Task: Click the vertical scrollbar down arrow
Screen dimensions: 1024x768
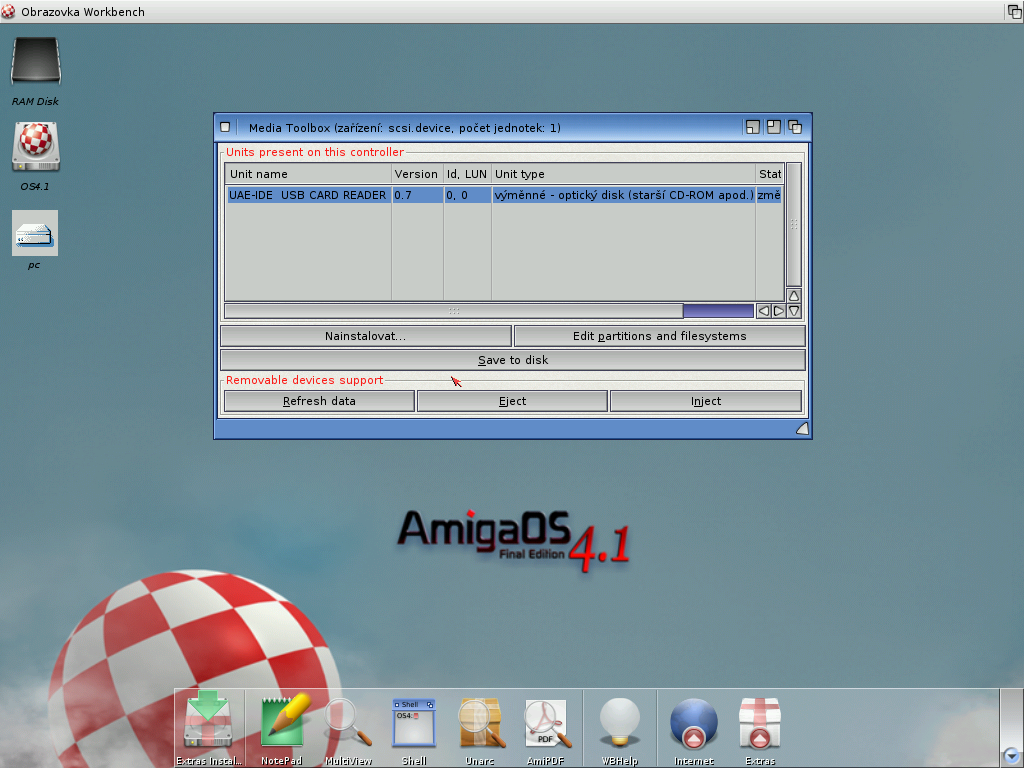Action: [794, 311]
